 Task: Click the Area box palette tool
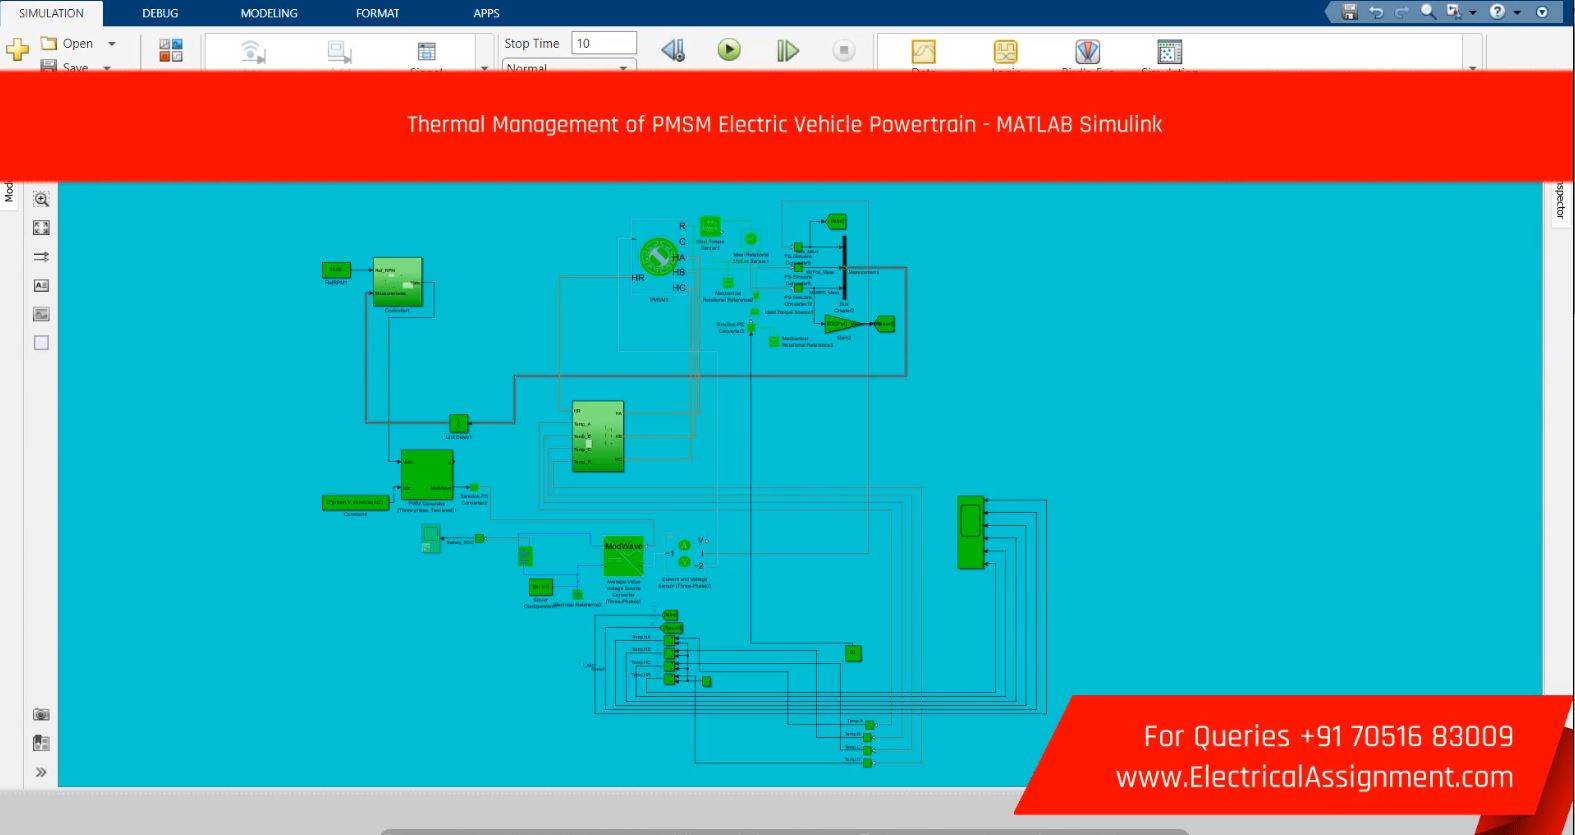41,343
